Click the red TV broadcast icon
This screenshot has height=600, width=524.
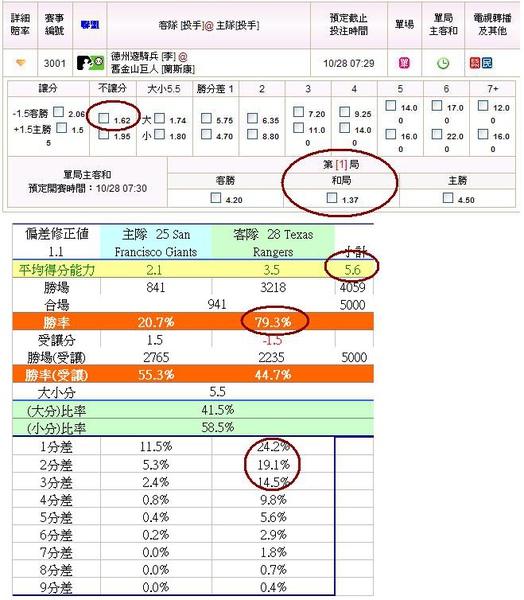[475, 63]
